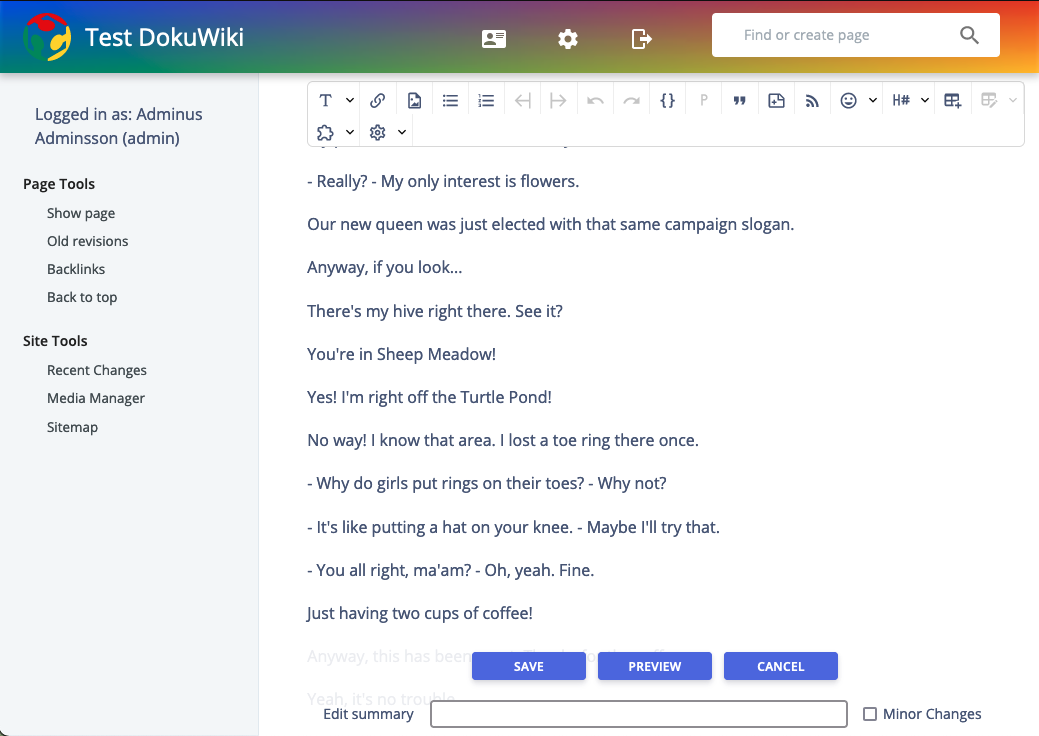Click the DokuWiki logo icon

coord(47,37)
